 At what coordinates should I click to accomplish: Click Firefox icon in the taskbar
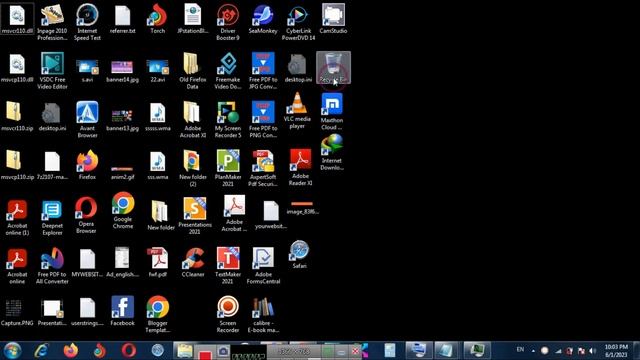point(71,351)
